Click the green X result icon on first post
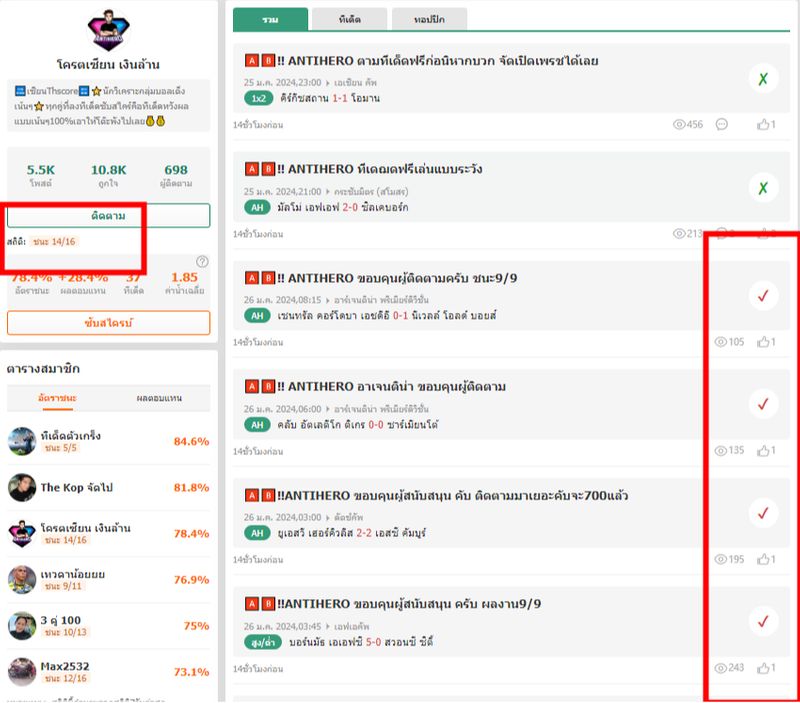Image resolution: width=800 pixels, height=703 pixels. click(763, 78)
